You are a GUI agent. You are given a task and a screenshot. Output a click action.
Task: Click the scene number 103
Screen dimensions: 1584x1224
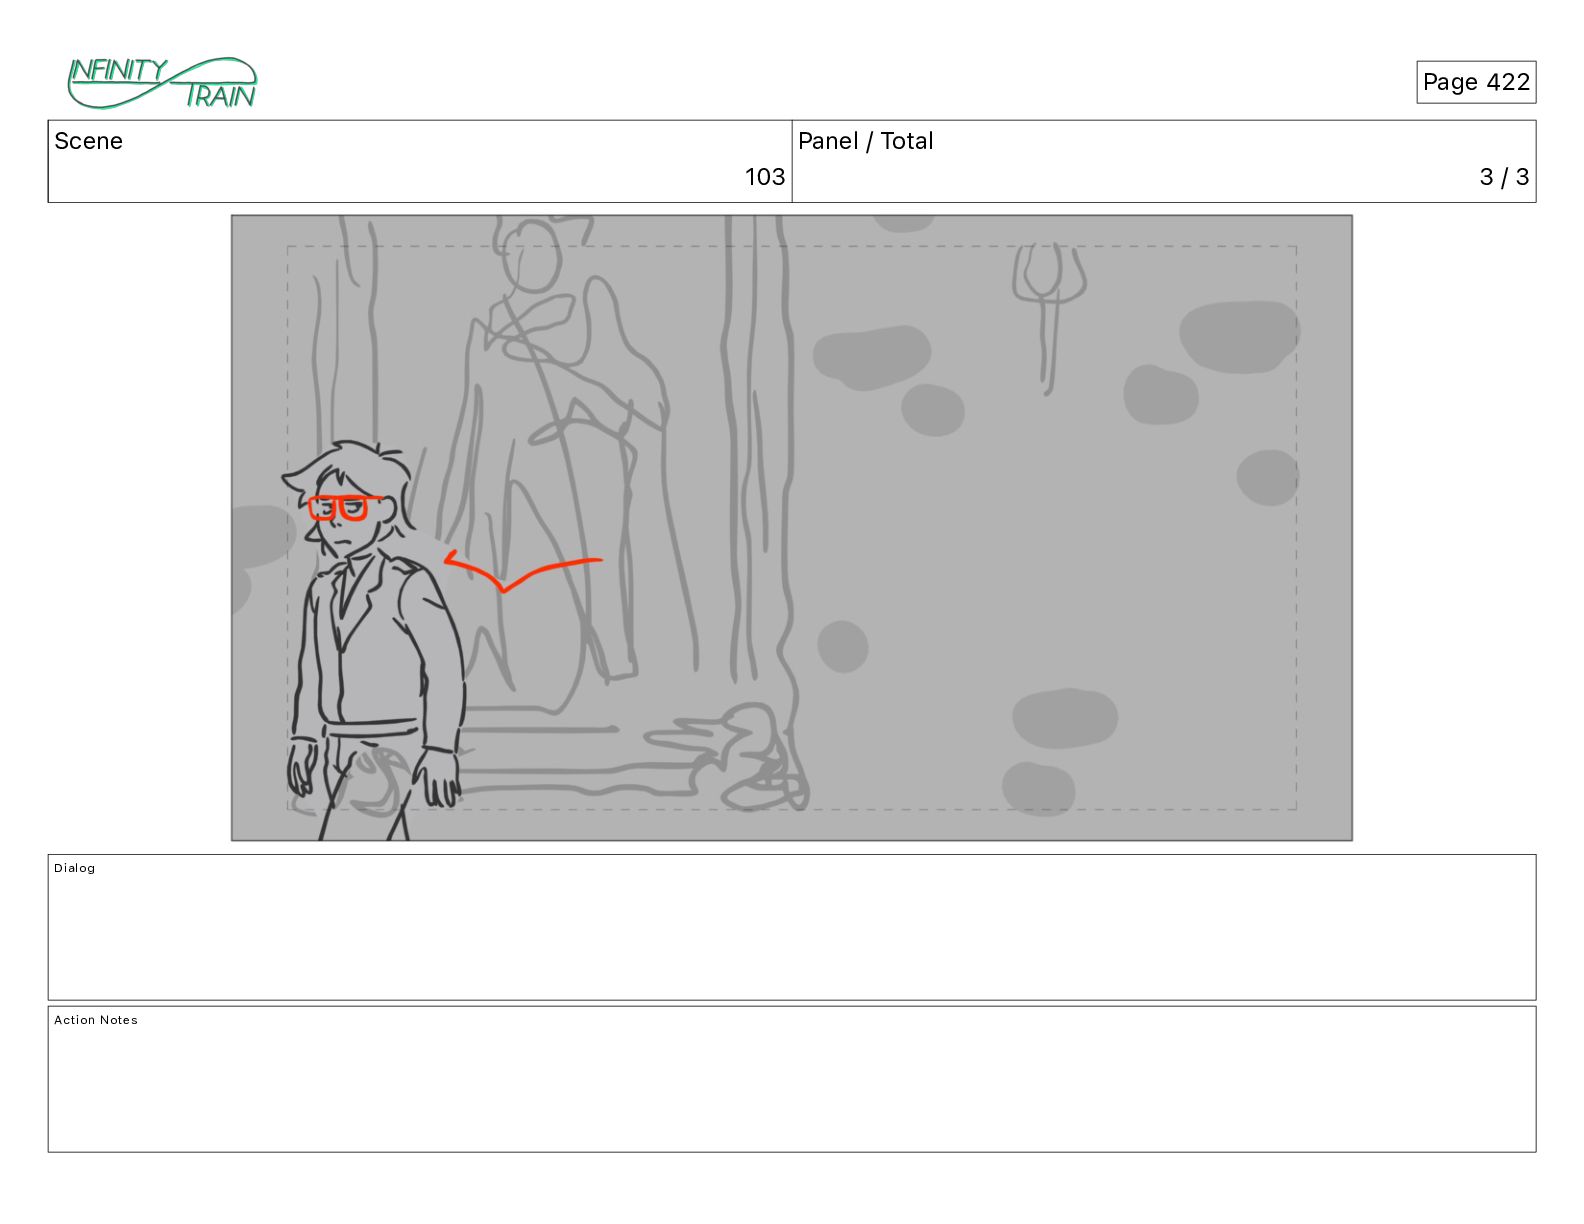(x=765, y=177)
